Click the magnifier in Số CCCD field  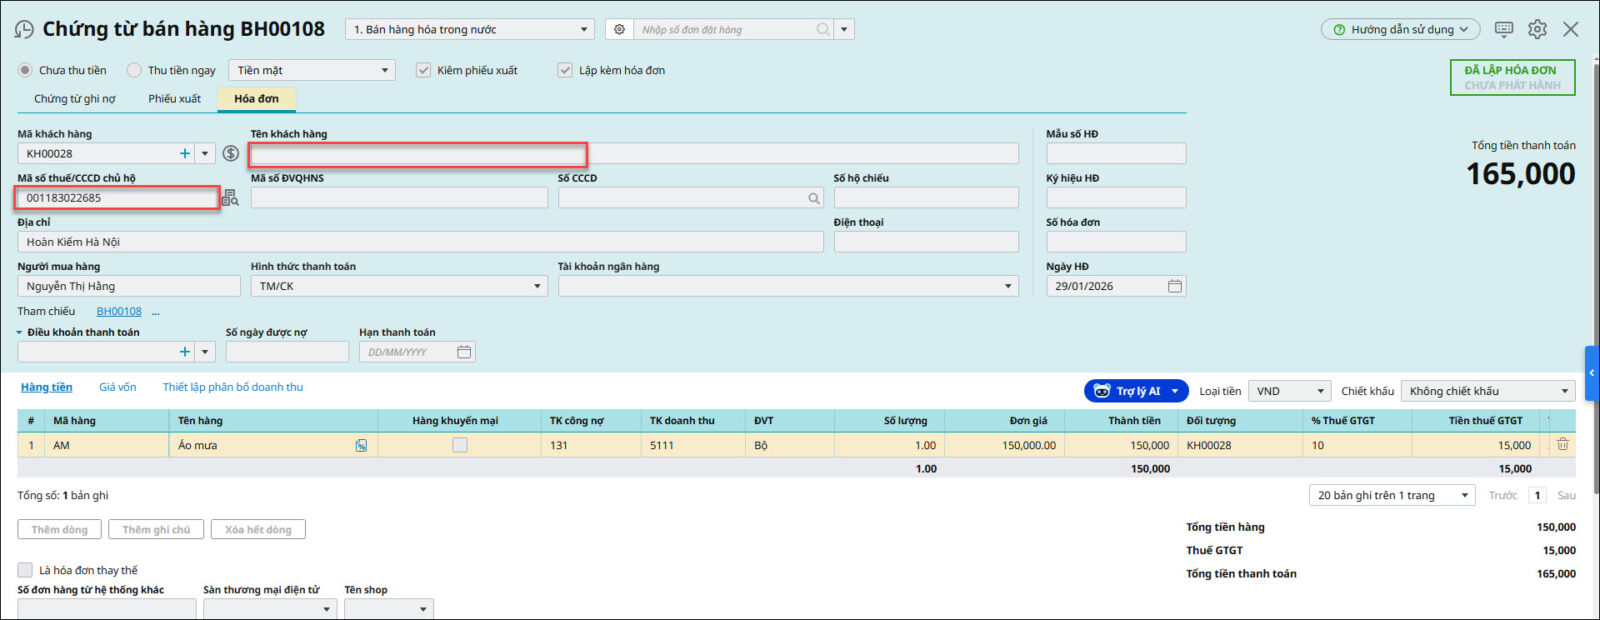(814, 198)
